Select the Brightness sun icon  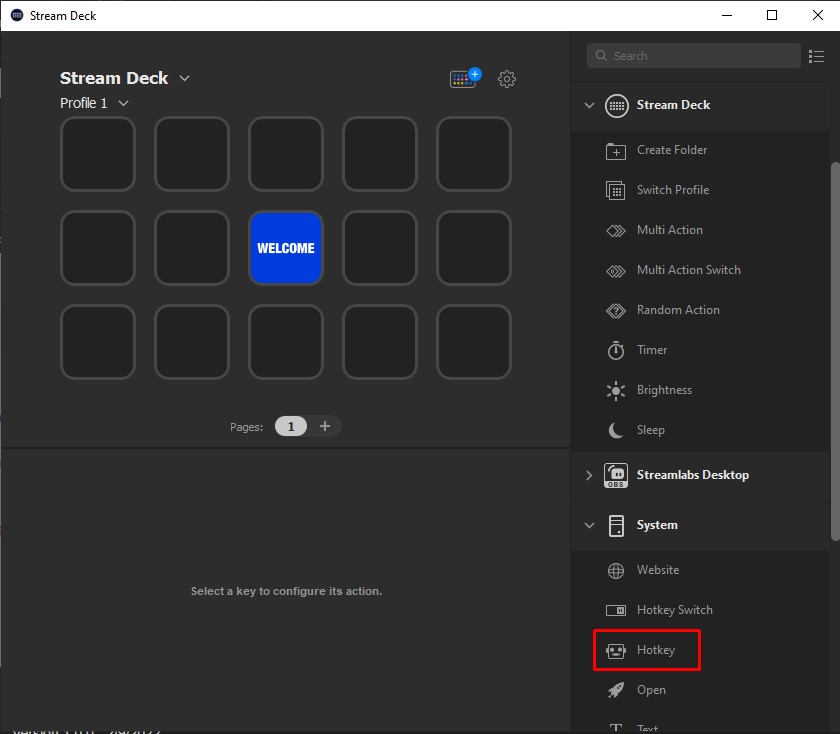click(616, 391)
